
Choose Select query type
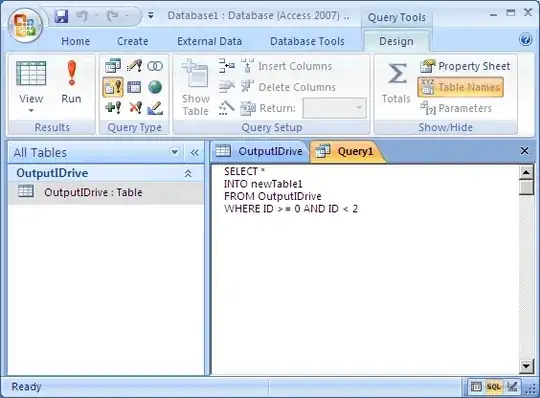(x=113, y=66)
